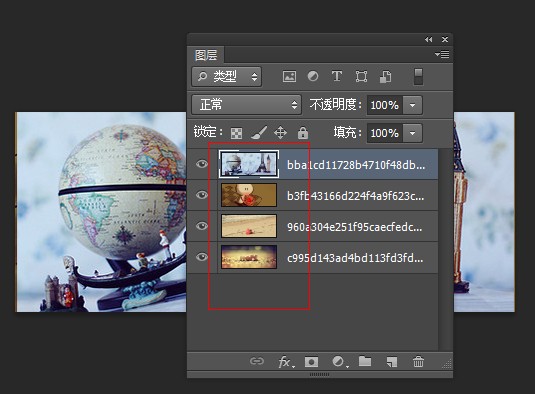Toggle the layer filtering switch

click(418, 76)
